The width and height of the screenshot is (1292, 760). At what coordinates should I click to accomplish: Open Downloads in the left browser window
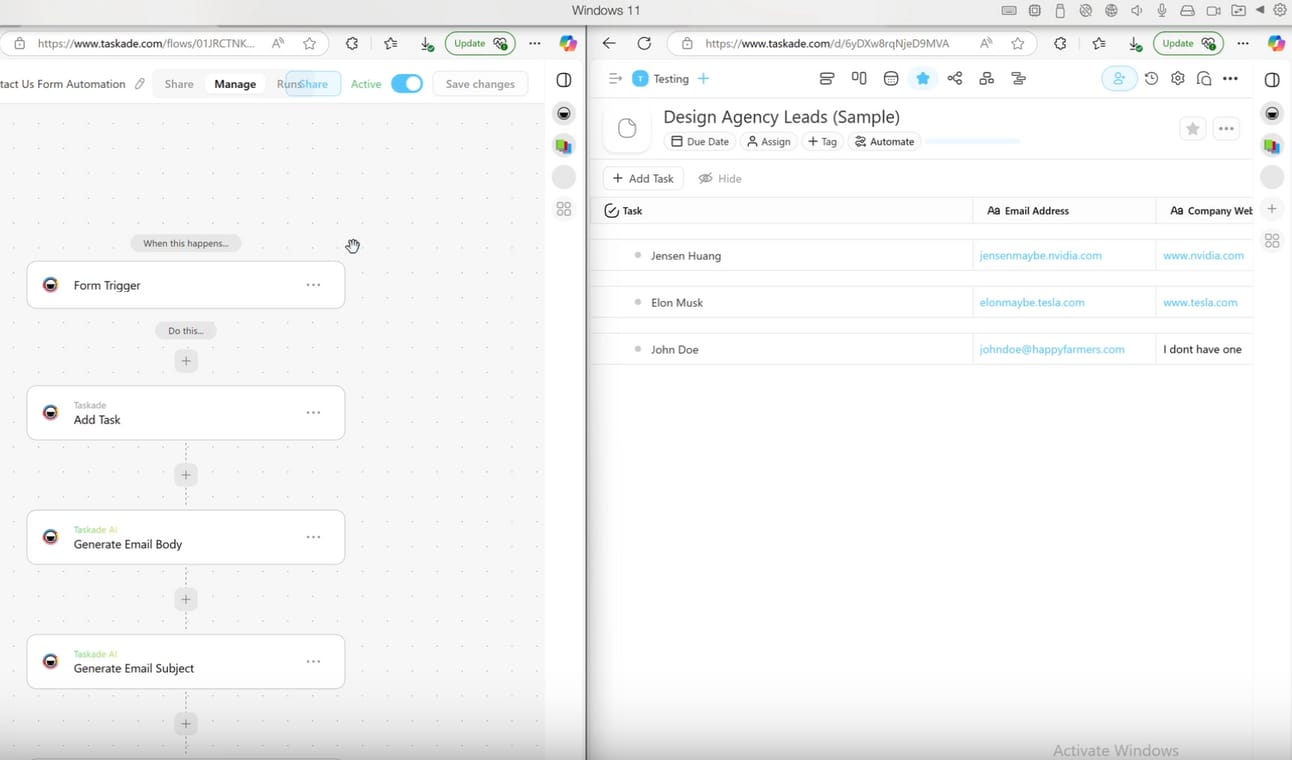[x=427, y=44]
